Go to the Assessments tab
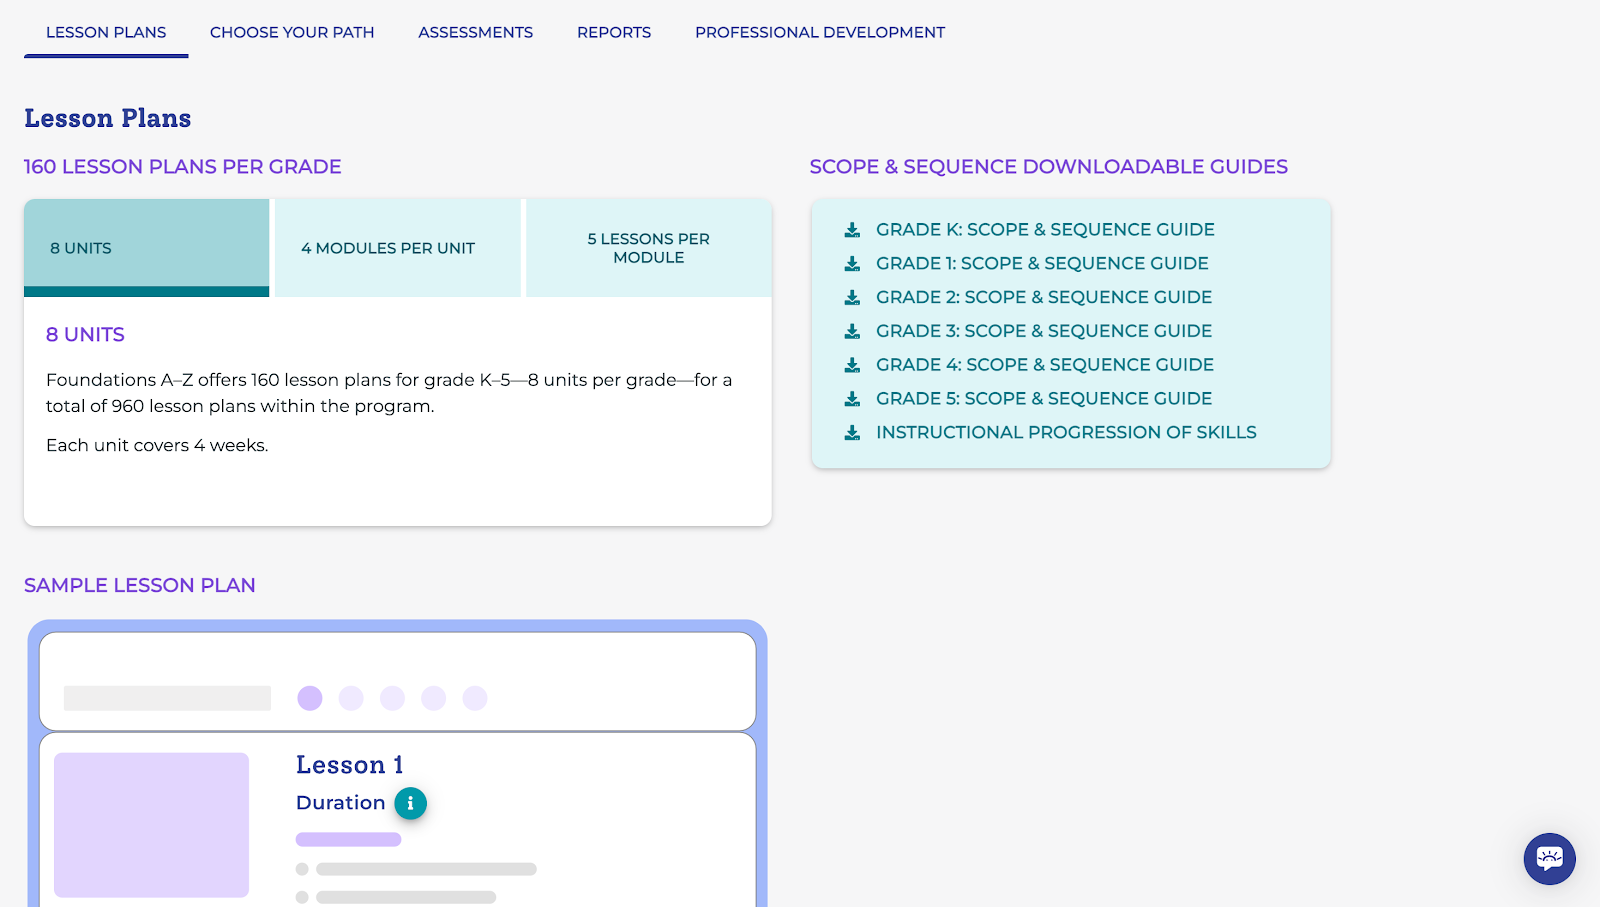Viewport: 1600px width, 907px height. point(476,32)
